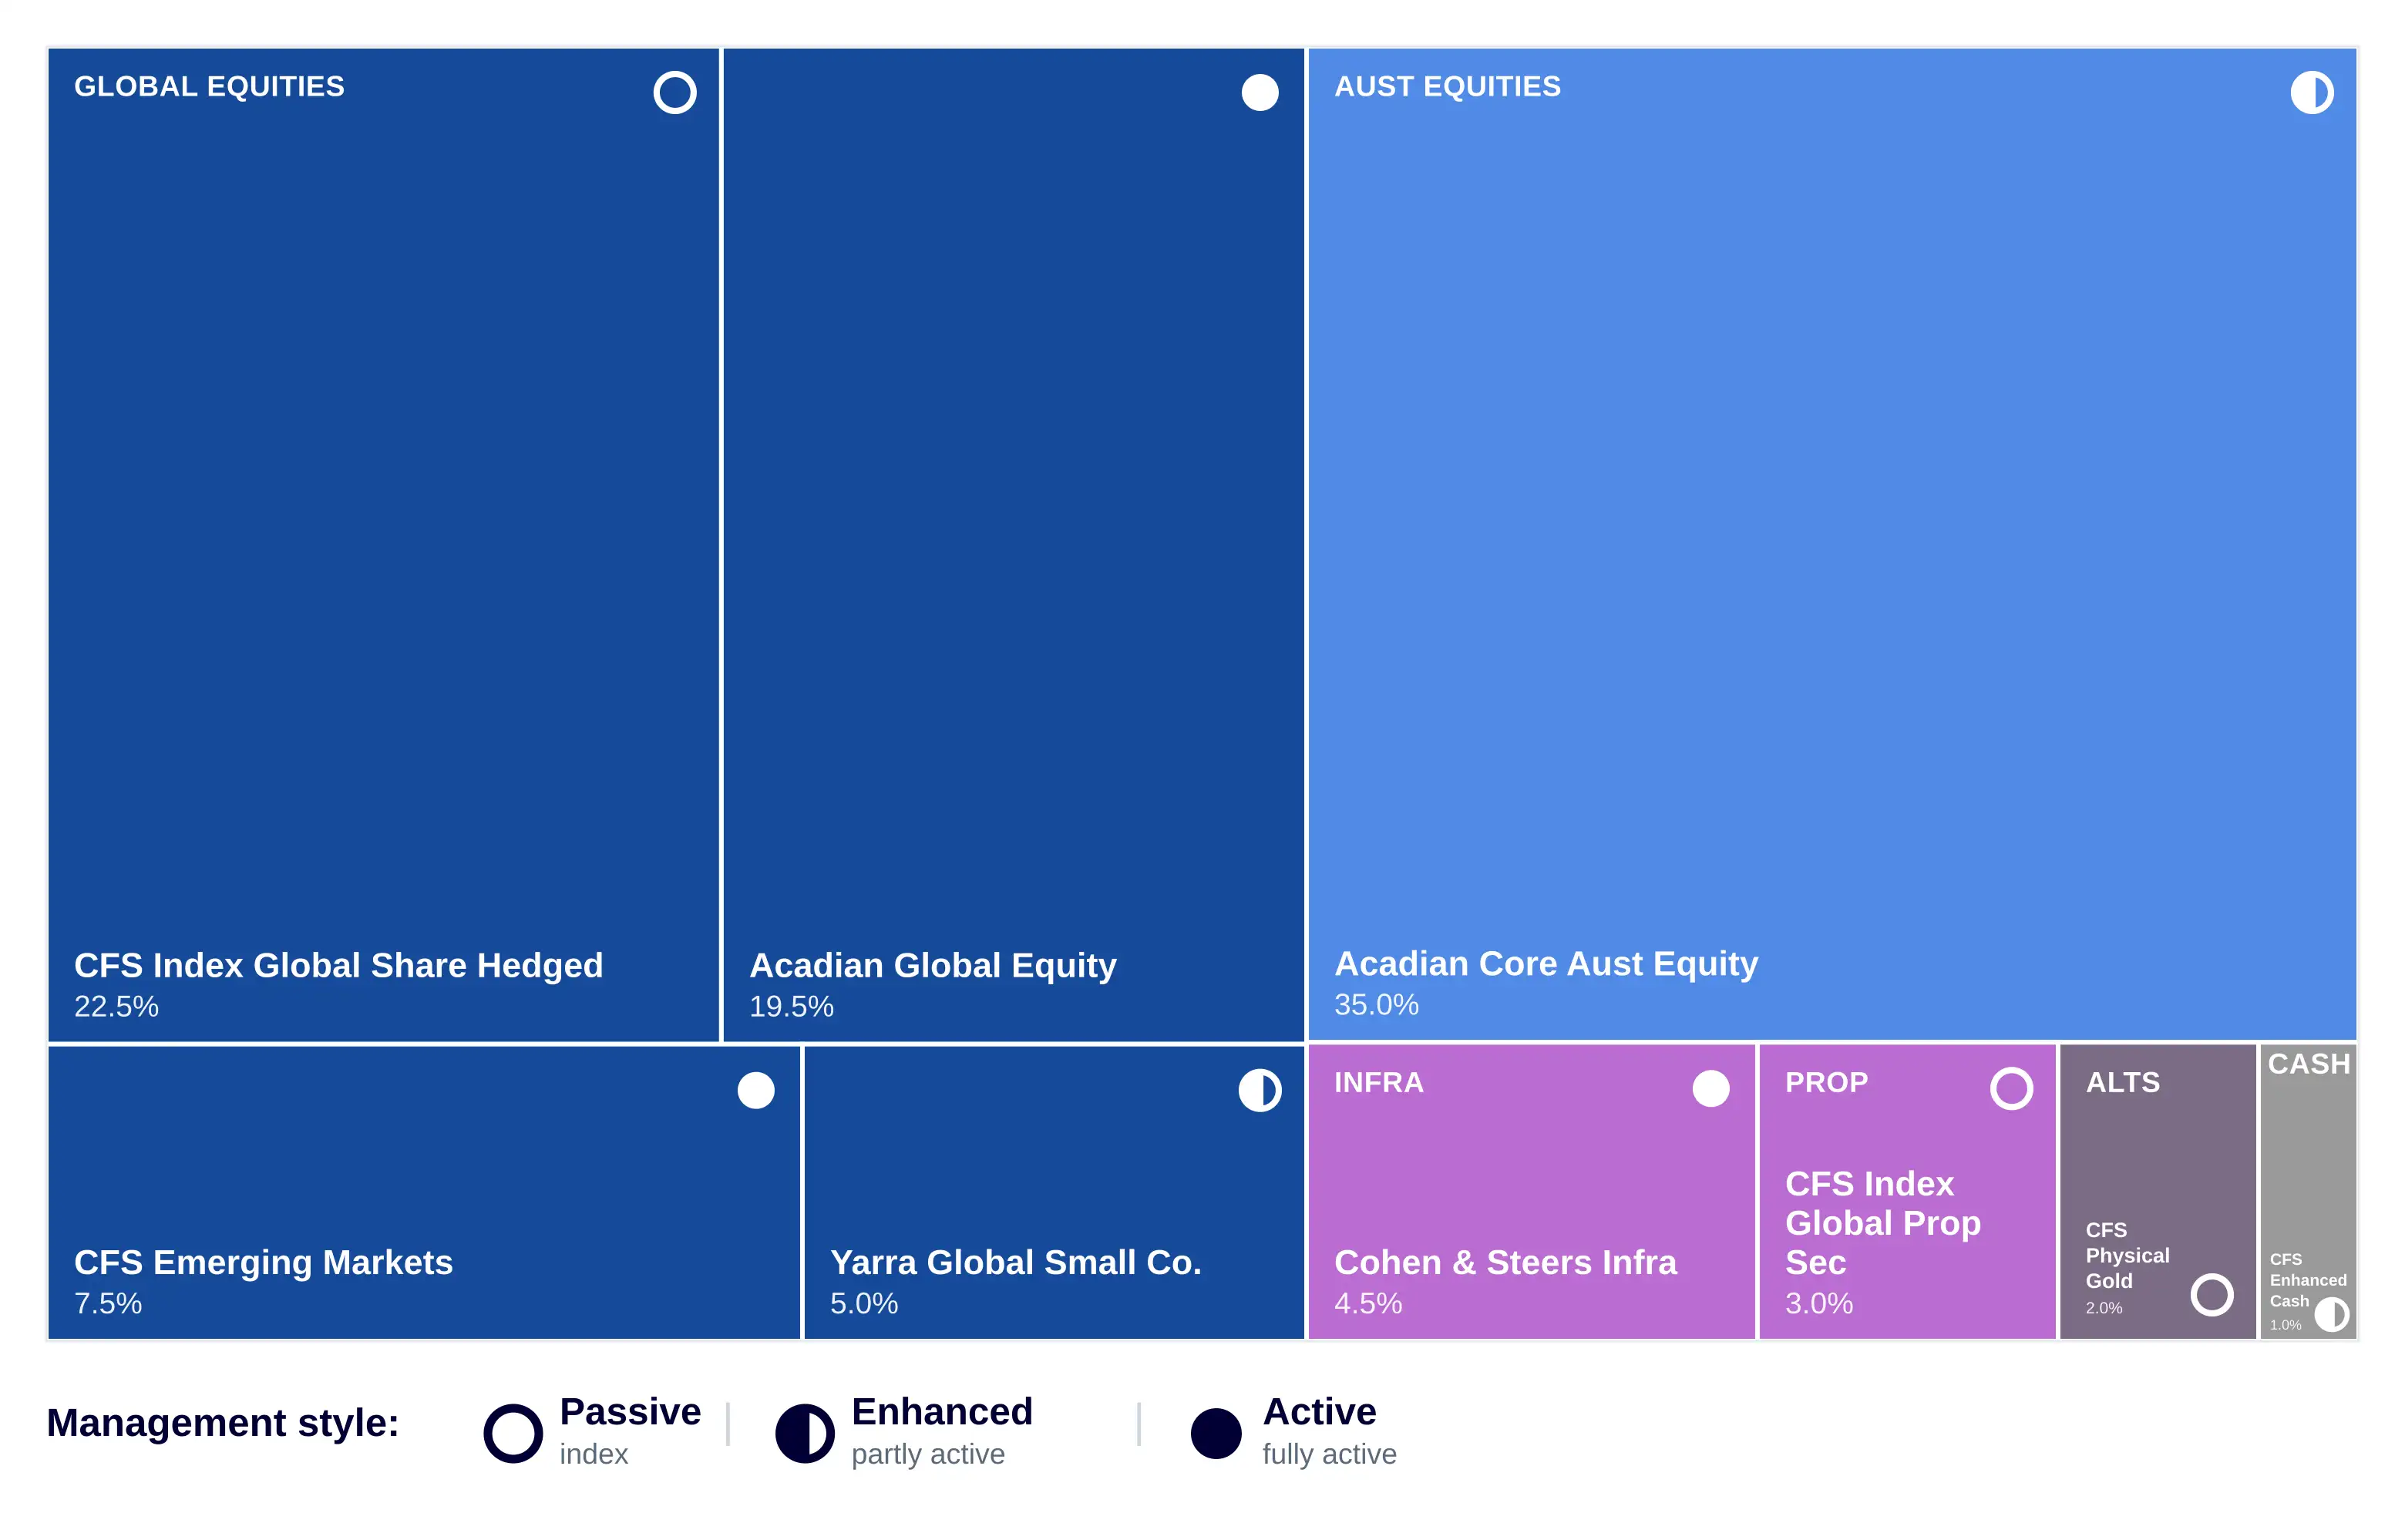Click the "35.0%" allocation value
The height and width of the screenshot is (1540, 2405).
click(x=1376, y=1004)
